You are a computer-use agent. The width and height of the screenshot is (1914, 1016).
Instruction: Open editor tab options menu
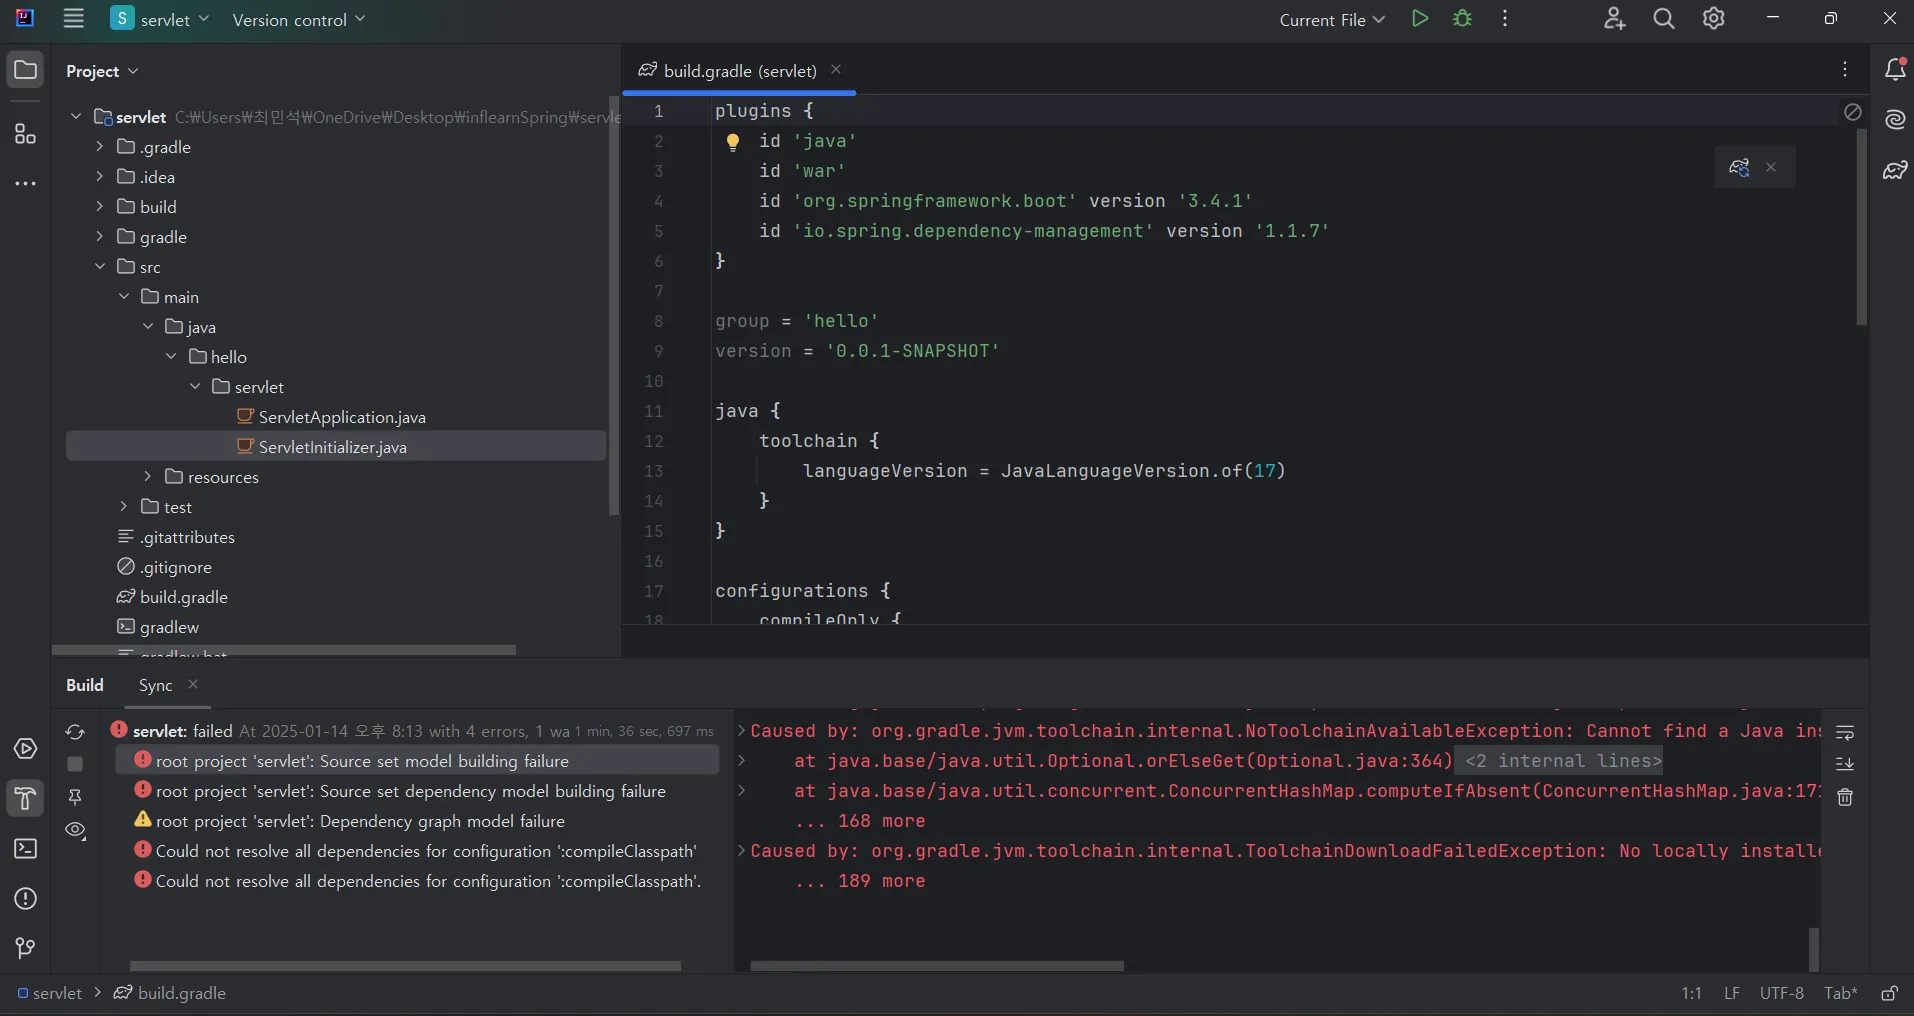pyautogui.click(x=1845, y=70)
